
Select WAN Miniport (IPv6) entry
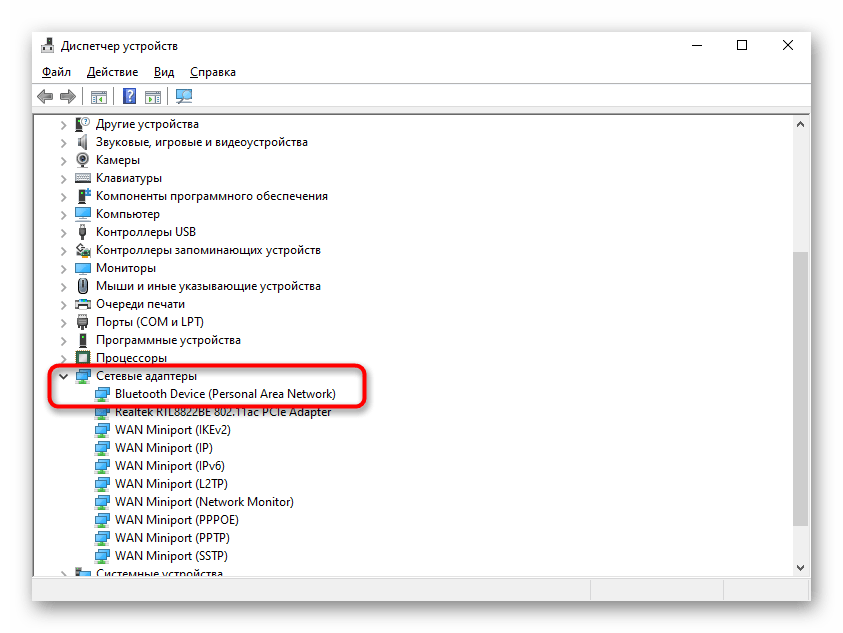coord(170,466)
